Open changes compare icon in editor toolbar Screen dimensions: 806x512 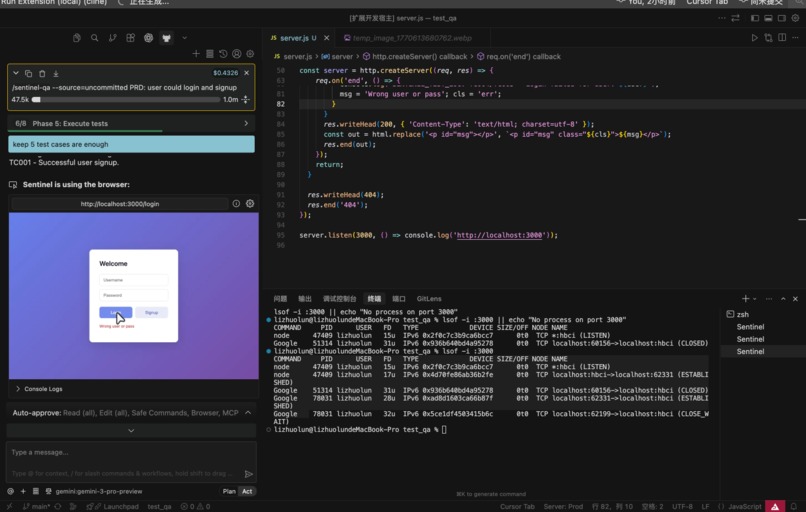click(768, 38)
